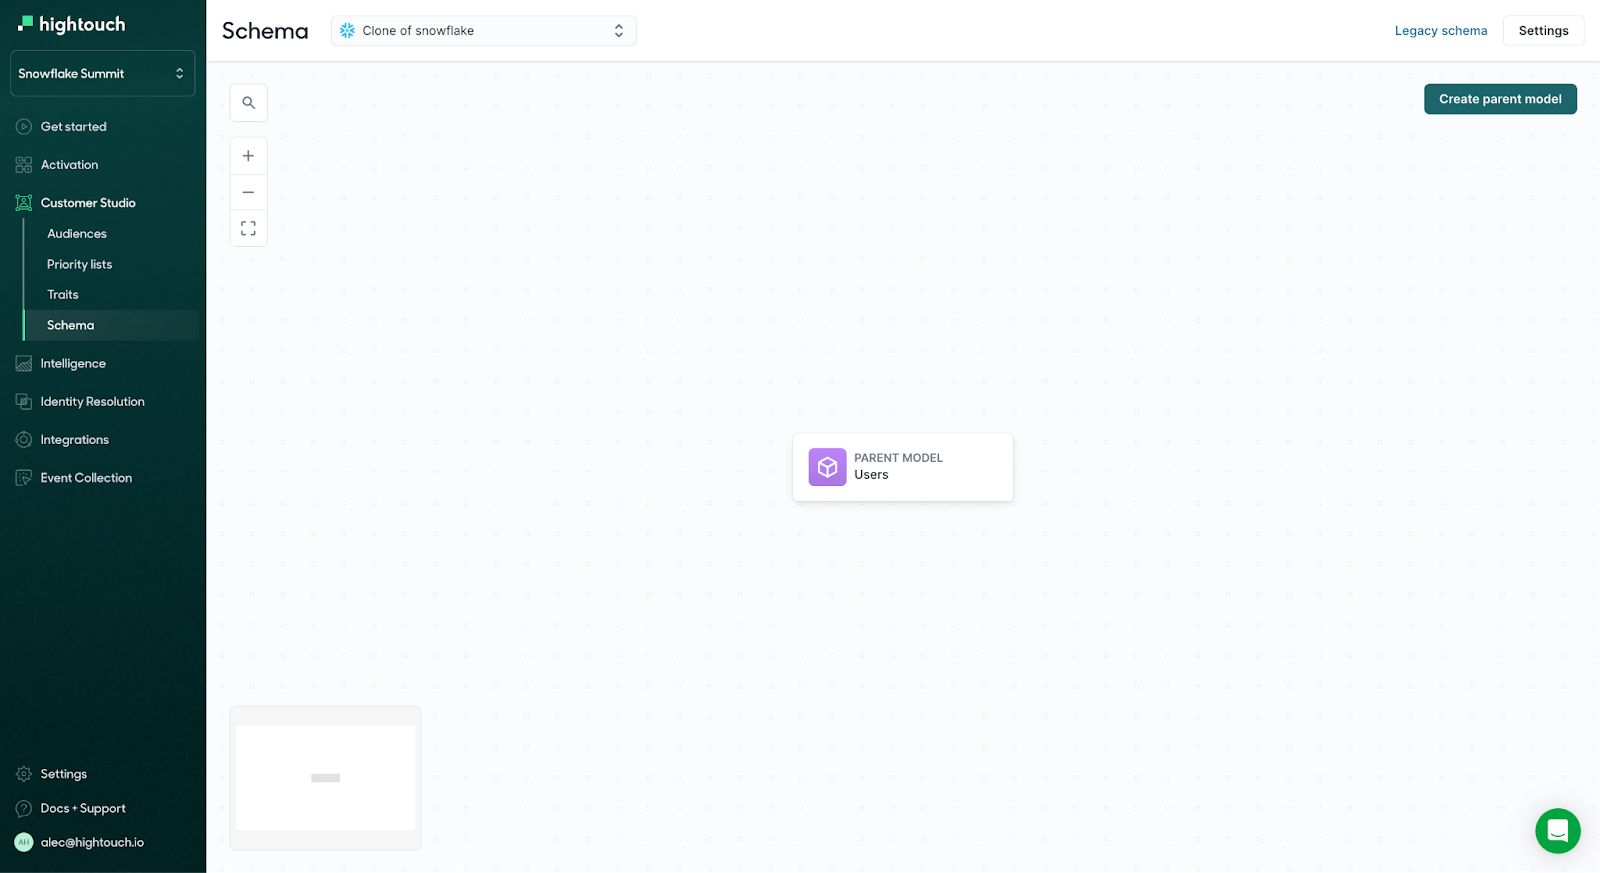Go to Traits in Customer Studio
Image resolution: width=1600 pixels, height=873 pixels.
tap(63, 295)
